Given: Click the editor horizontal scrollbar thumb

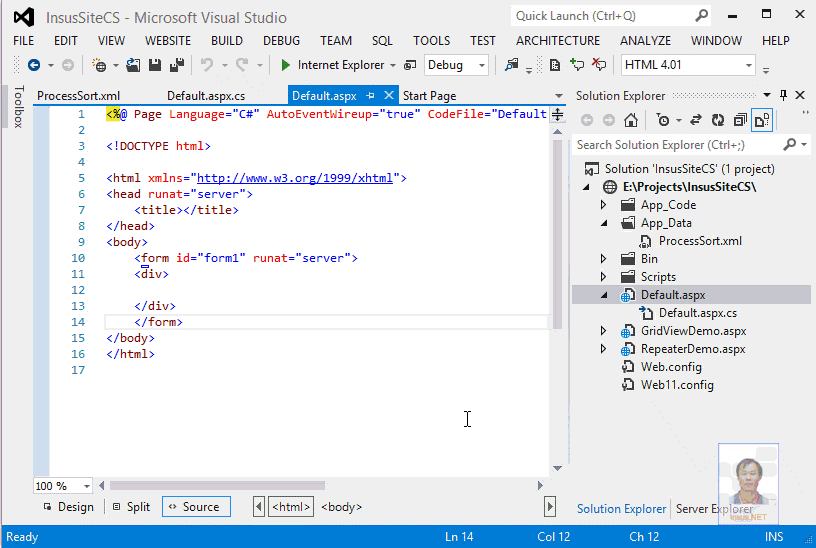Looking at the screenshot, I should coord(217,486).
